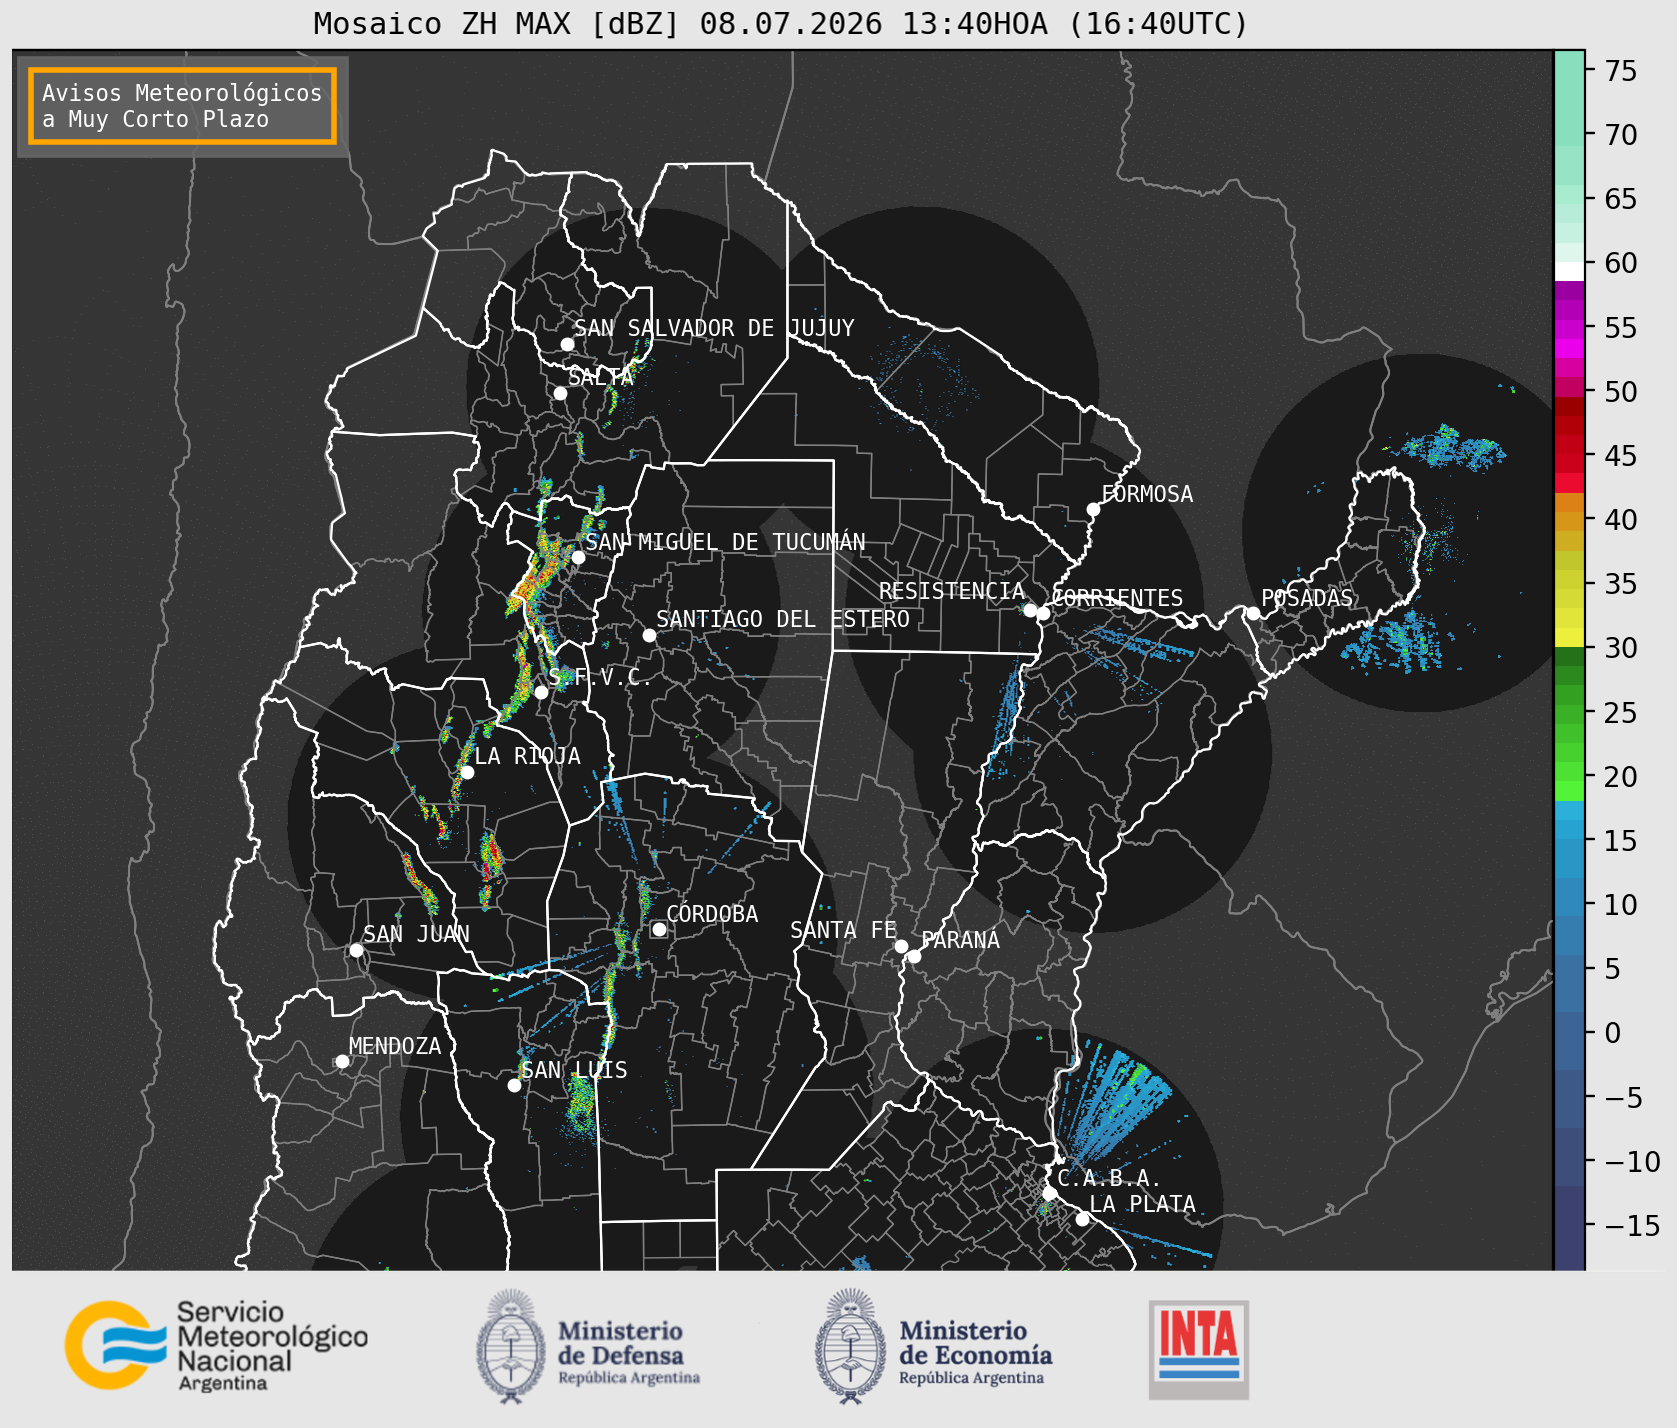Click the MENDOZA label text

click(395, 1046)
